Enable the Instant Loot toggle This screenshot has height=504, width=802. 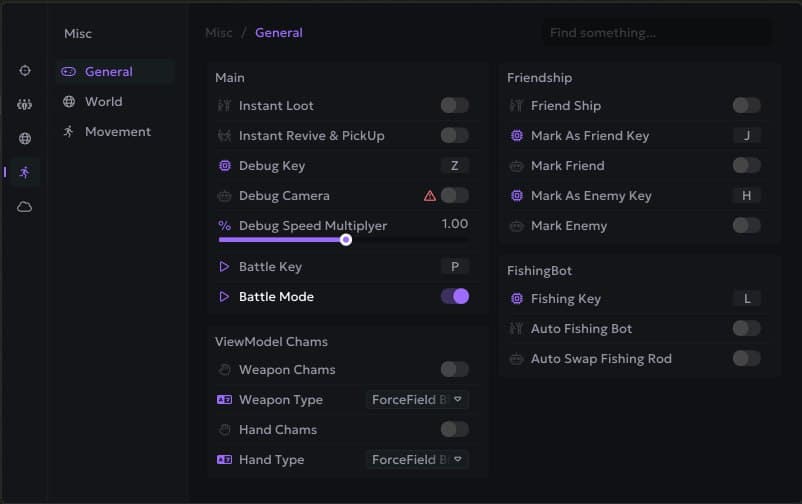pyautogui.click(x=454, y=105)
